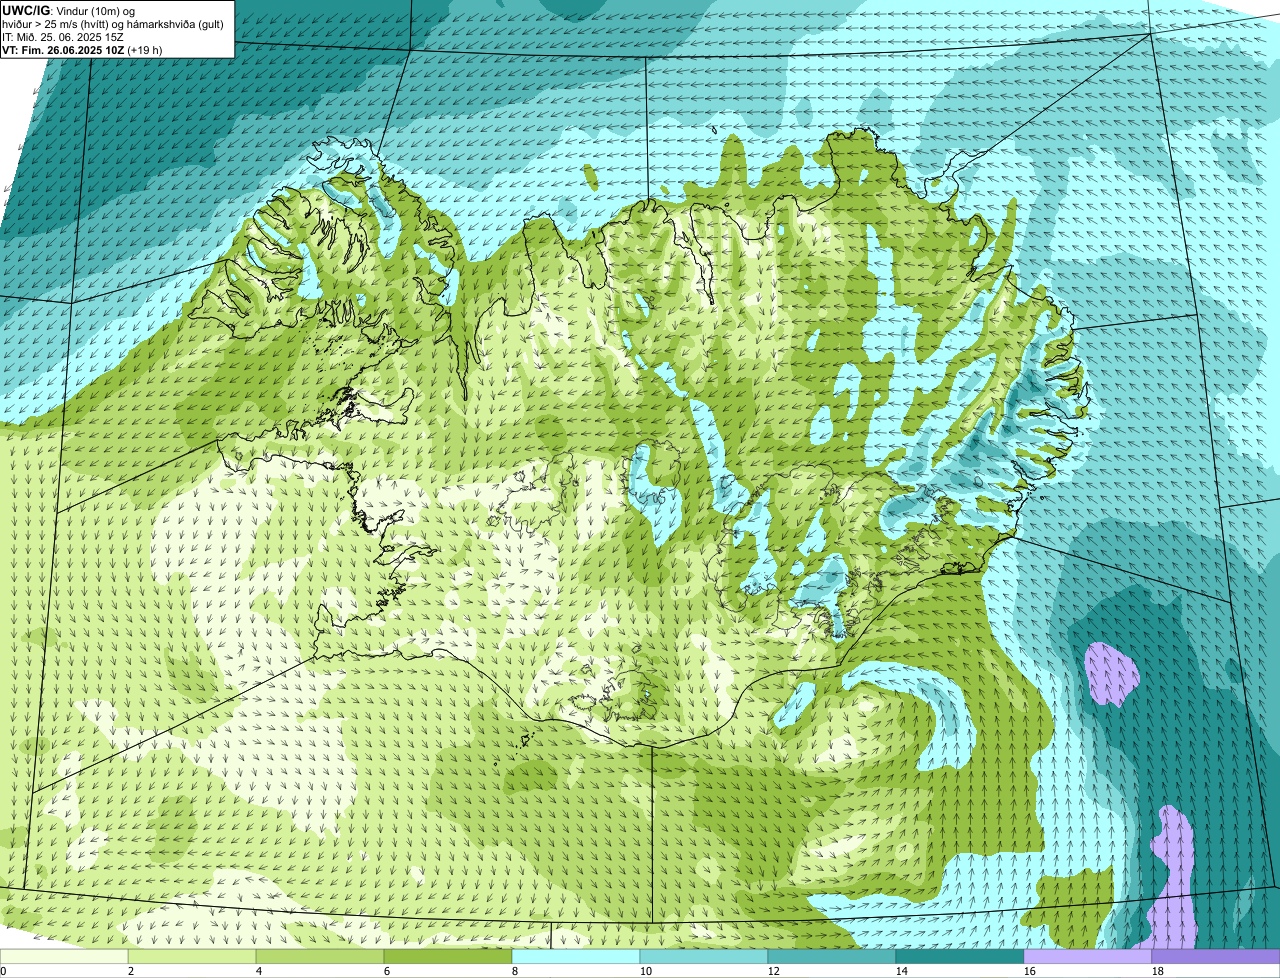Click the "14" tick label on the scale
Image resolution: width=1280 pixels, height=978 pixels.
tap(902, 971)
